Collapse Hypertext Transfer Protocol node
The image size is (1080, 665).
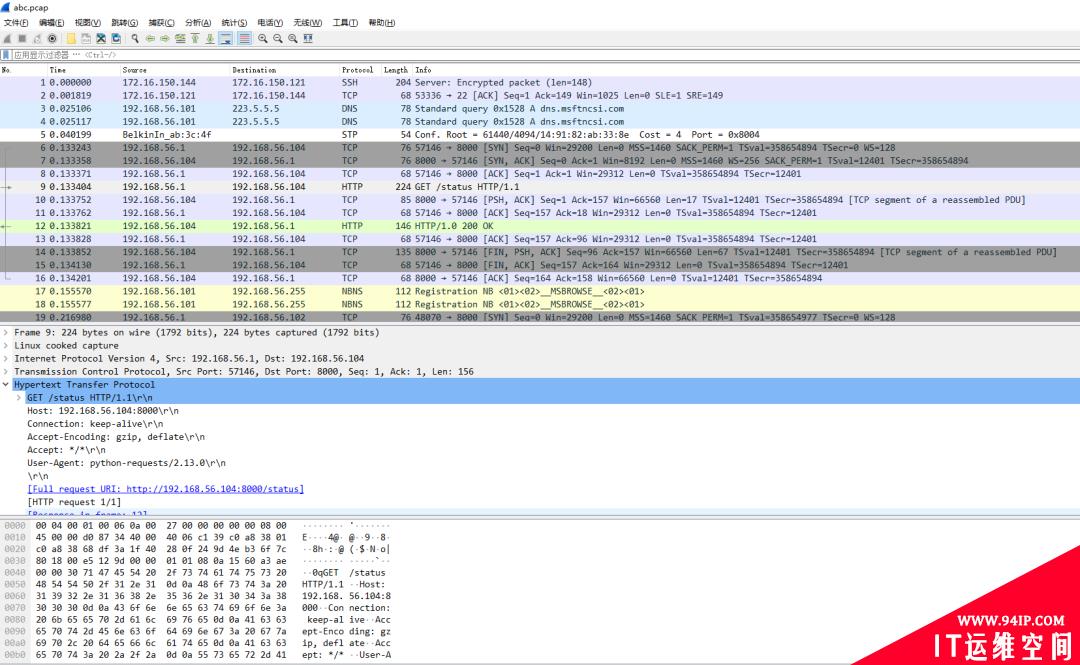pyautogui.click(x=6, y=385)
